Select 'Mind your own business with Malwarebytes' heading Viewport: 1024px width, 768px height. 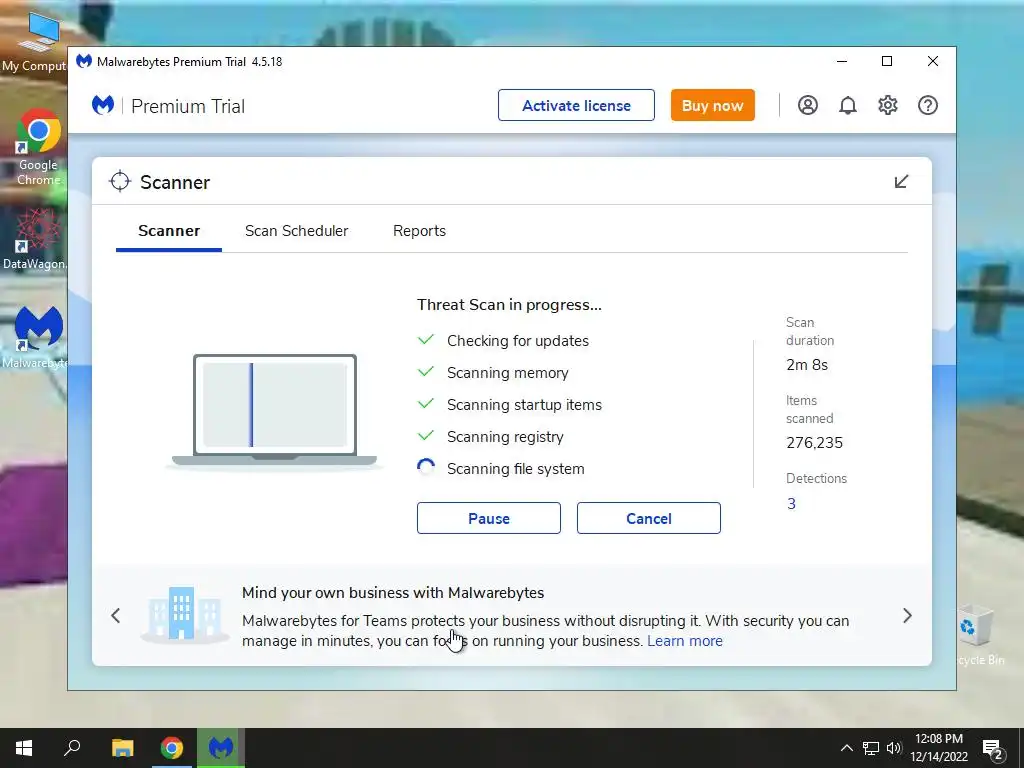[x=393, y=592]
